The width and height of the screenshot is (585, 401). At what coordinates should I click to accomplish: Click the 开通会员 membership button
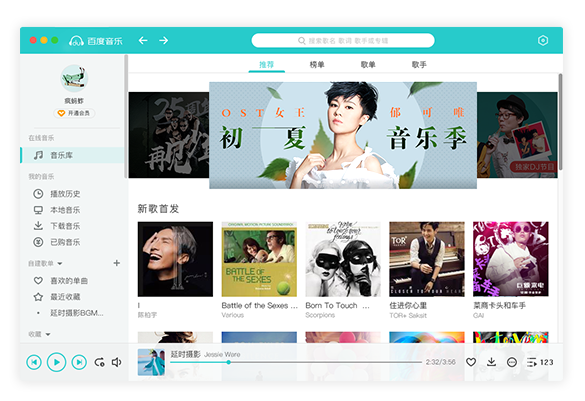pos(74,113)
